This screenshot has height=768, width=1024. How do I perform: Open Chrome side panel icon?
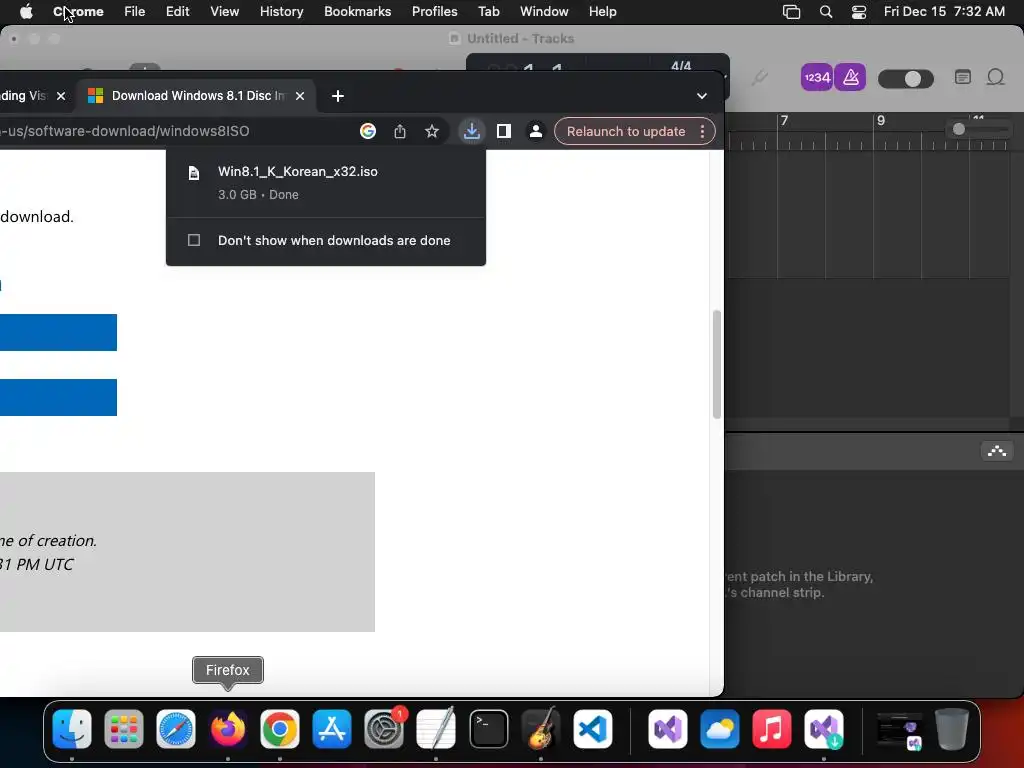click(504, 131)
